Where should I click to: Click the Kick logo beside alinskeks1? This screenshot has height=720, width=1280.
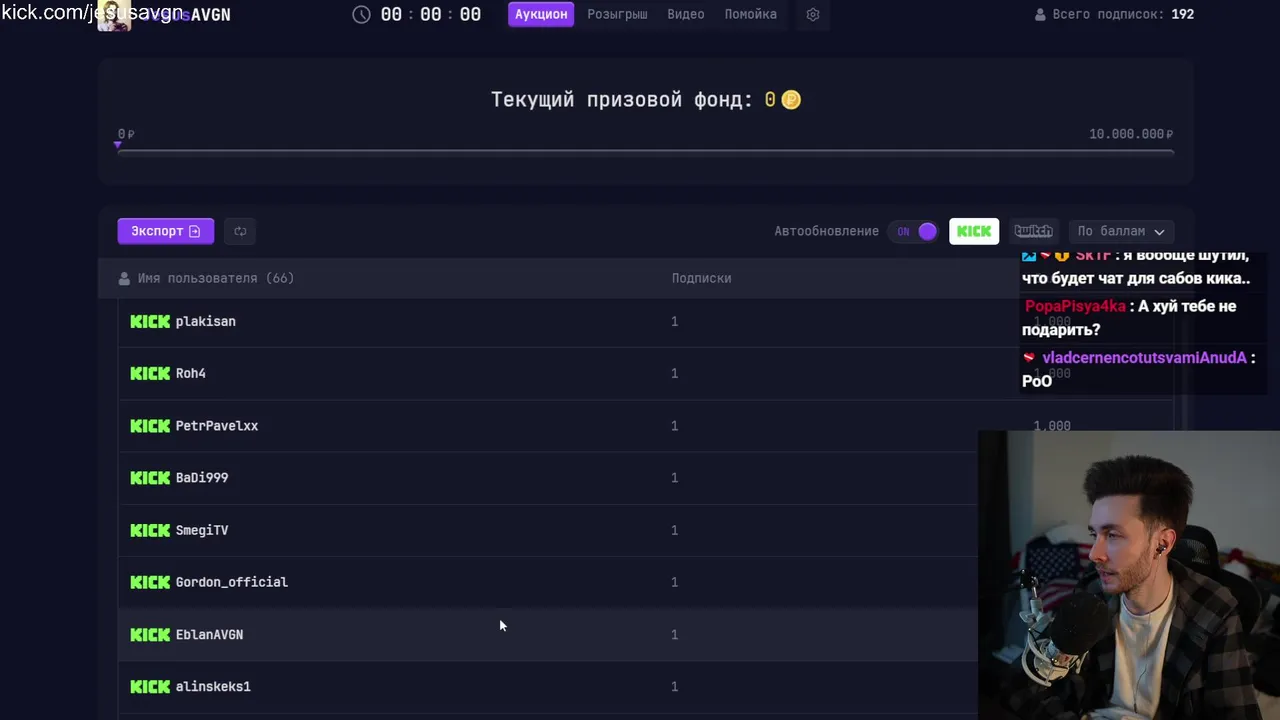coord(150,686)
